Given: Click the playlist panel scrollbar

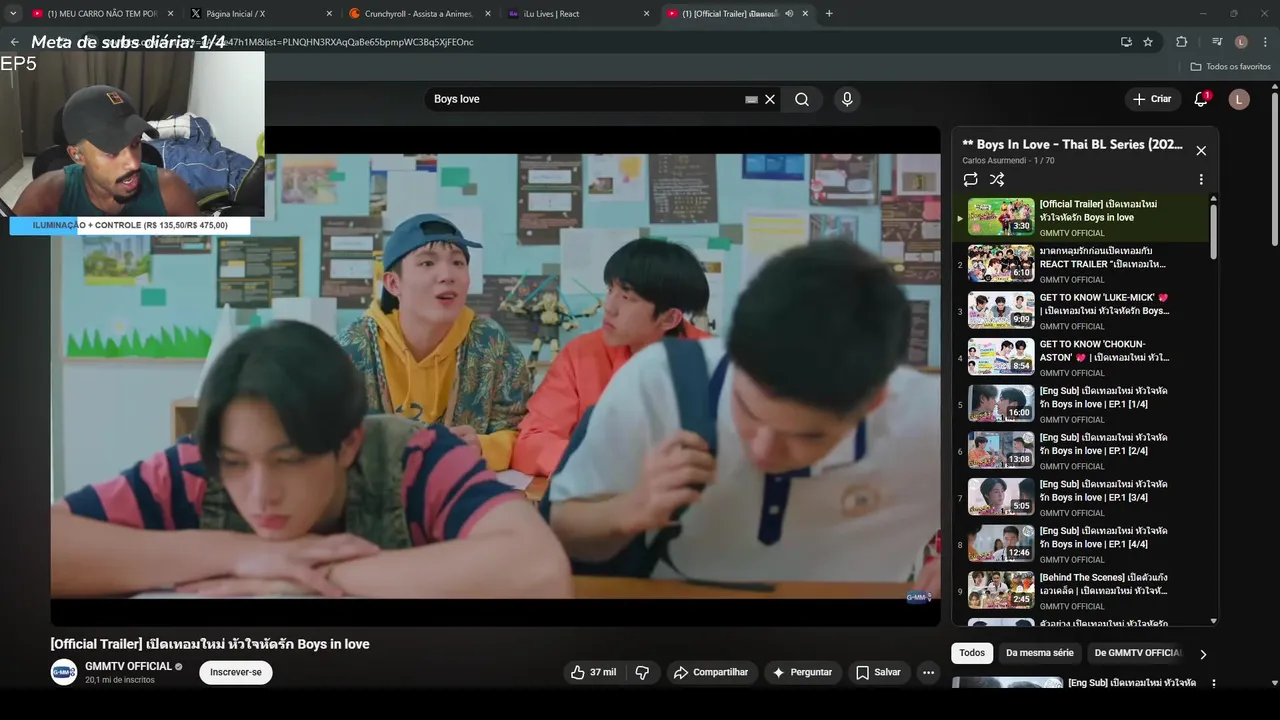Looking at the screenshot, I should point(1214,232).
